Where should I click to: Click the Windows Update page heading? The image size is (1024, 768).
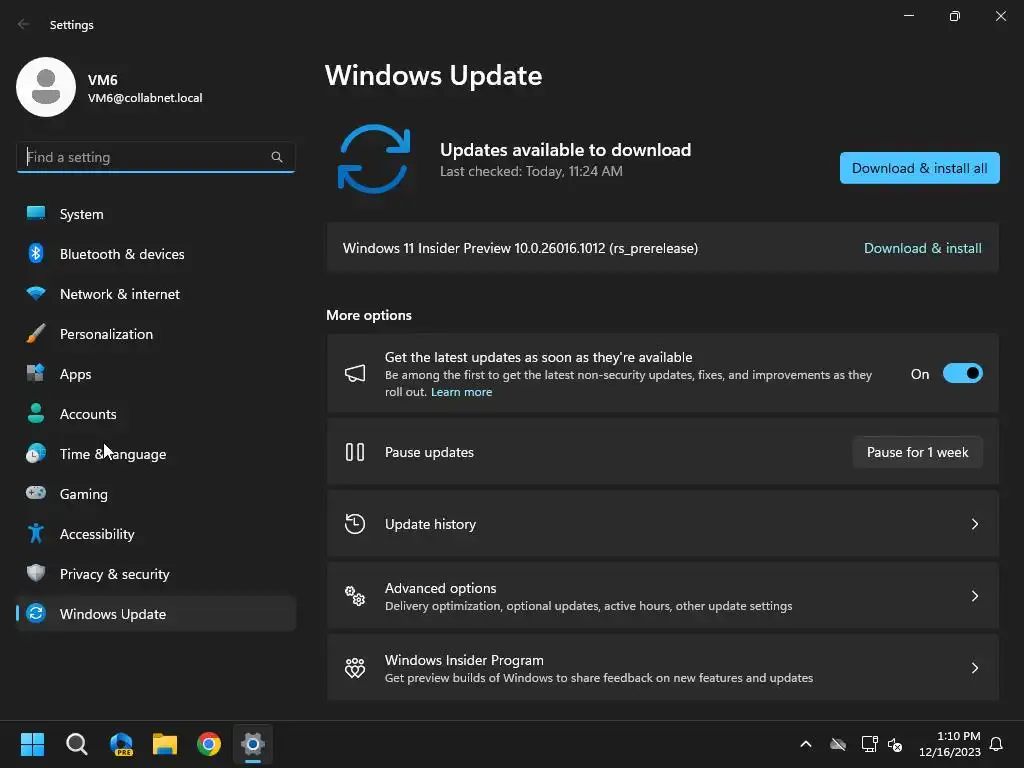click(434, 76)
